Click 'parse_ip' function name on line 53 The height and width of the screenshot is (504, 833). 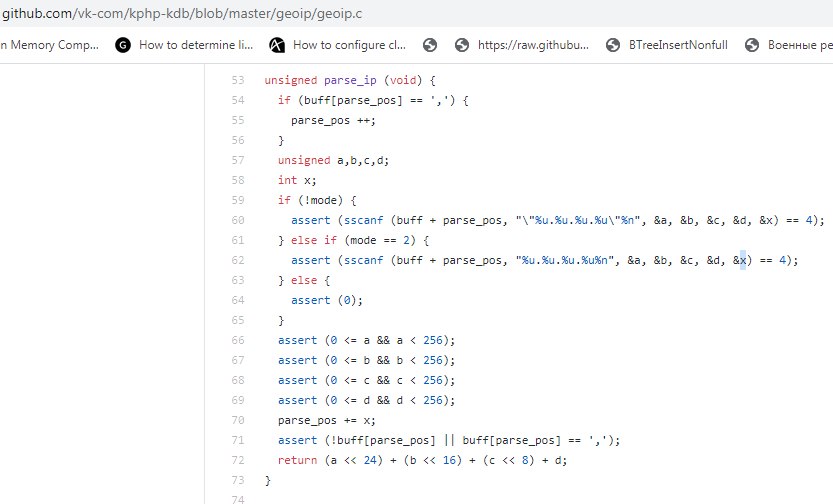click(350, 80)
